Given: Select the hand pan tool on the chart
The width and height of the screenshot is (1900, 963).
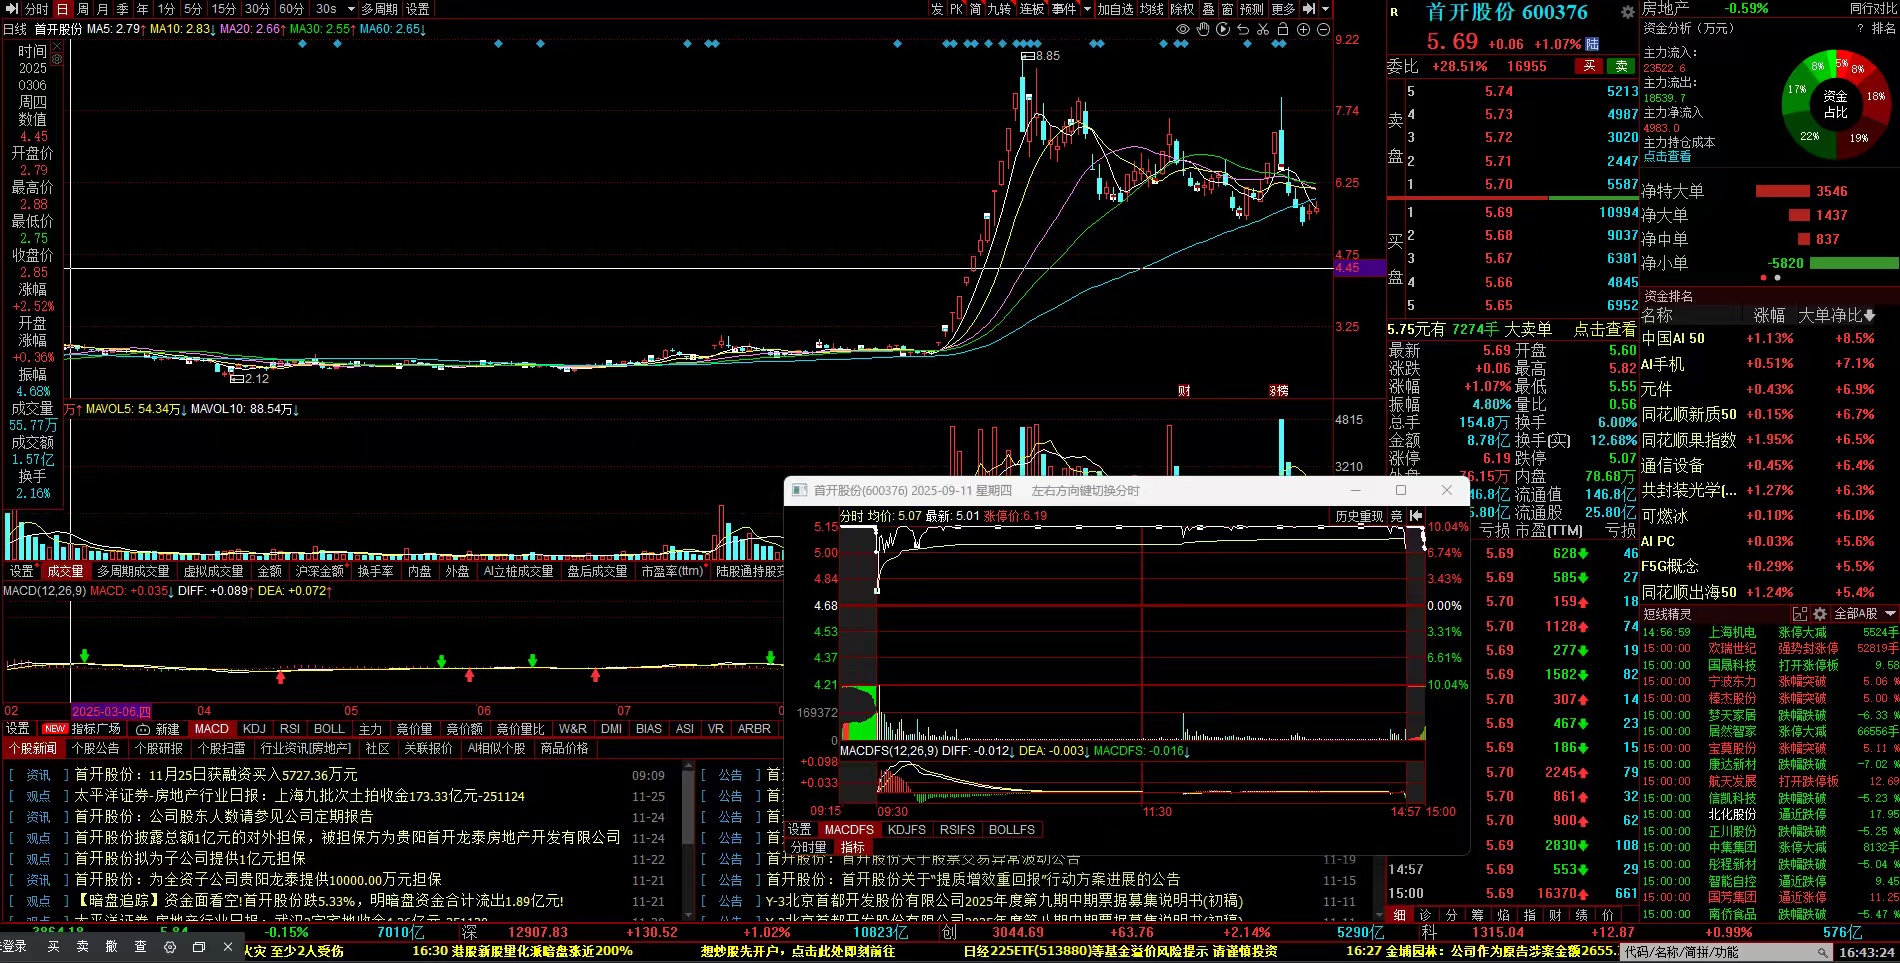Looking at the screenshot, I should click(x=1203, y=30).
